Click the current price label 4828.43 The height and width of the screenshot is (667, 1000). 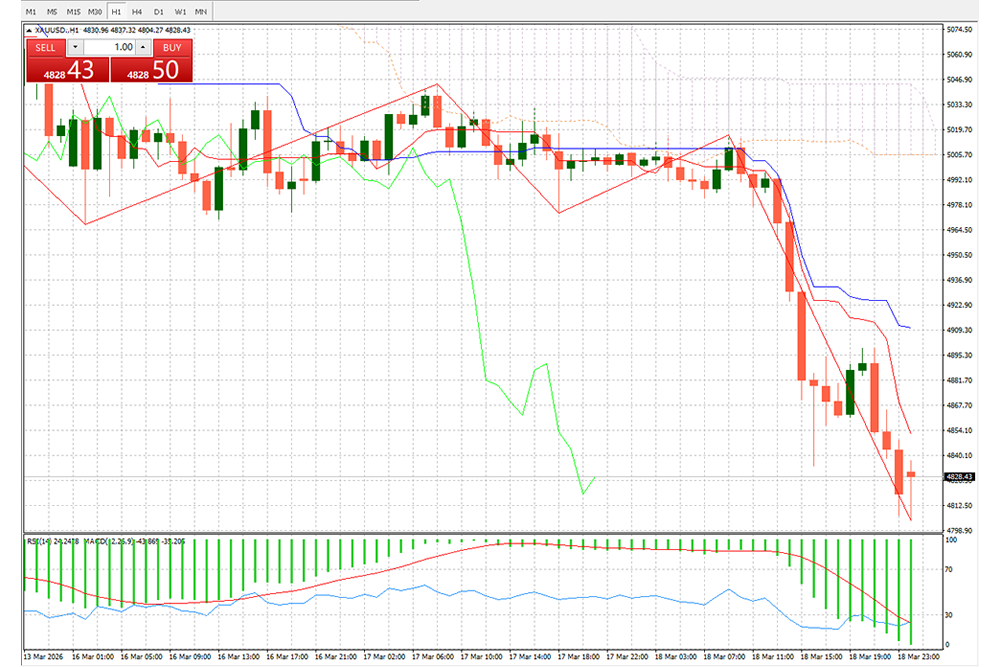pyautogui.click(x=958, y=477)
